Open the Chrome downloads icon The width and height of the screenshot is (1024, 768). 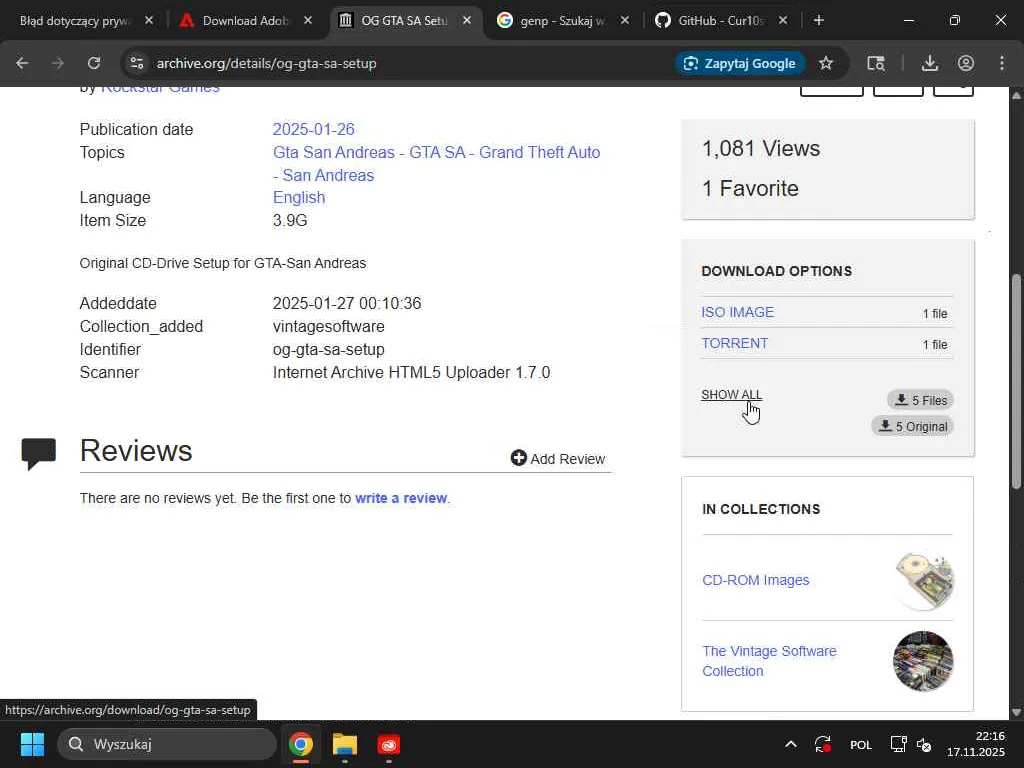[929, 63]
